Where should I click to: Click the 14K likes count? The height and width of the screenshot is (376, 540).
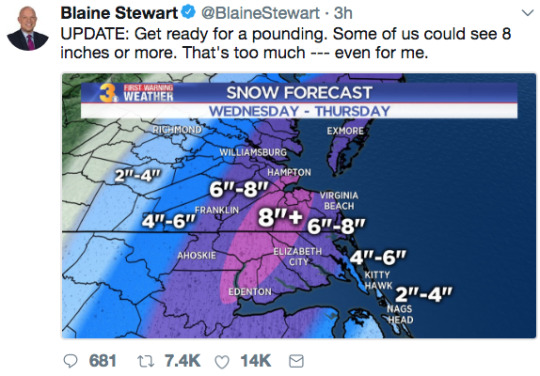tap(256, 361)
